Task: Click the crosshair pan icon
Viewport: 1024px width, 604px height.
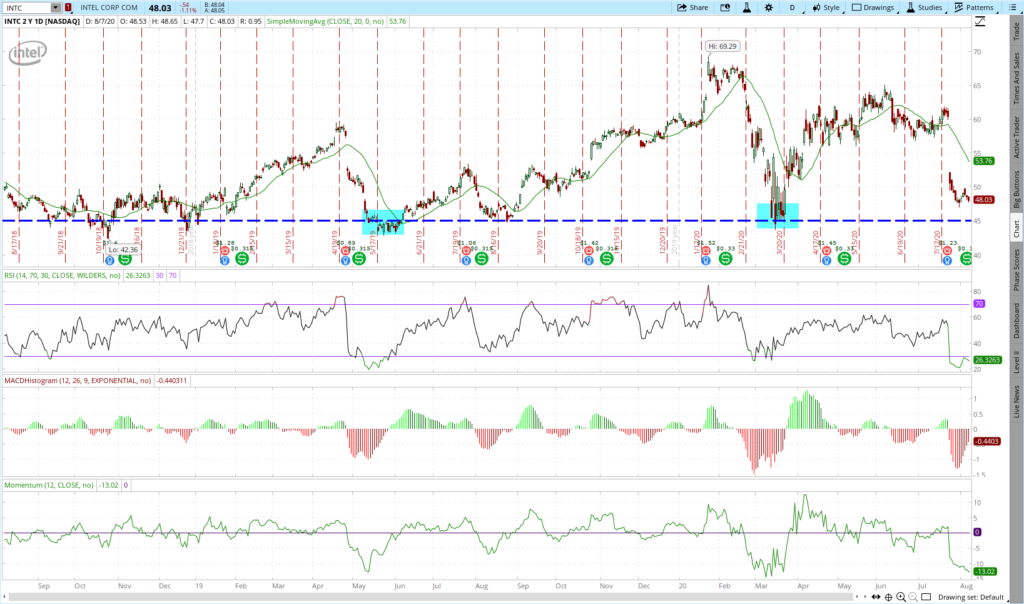Action: pos(888,597)
